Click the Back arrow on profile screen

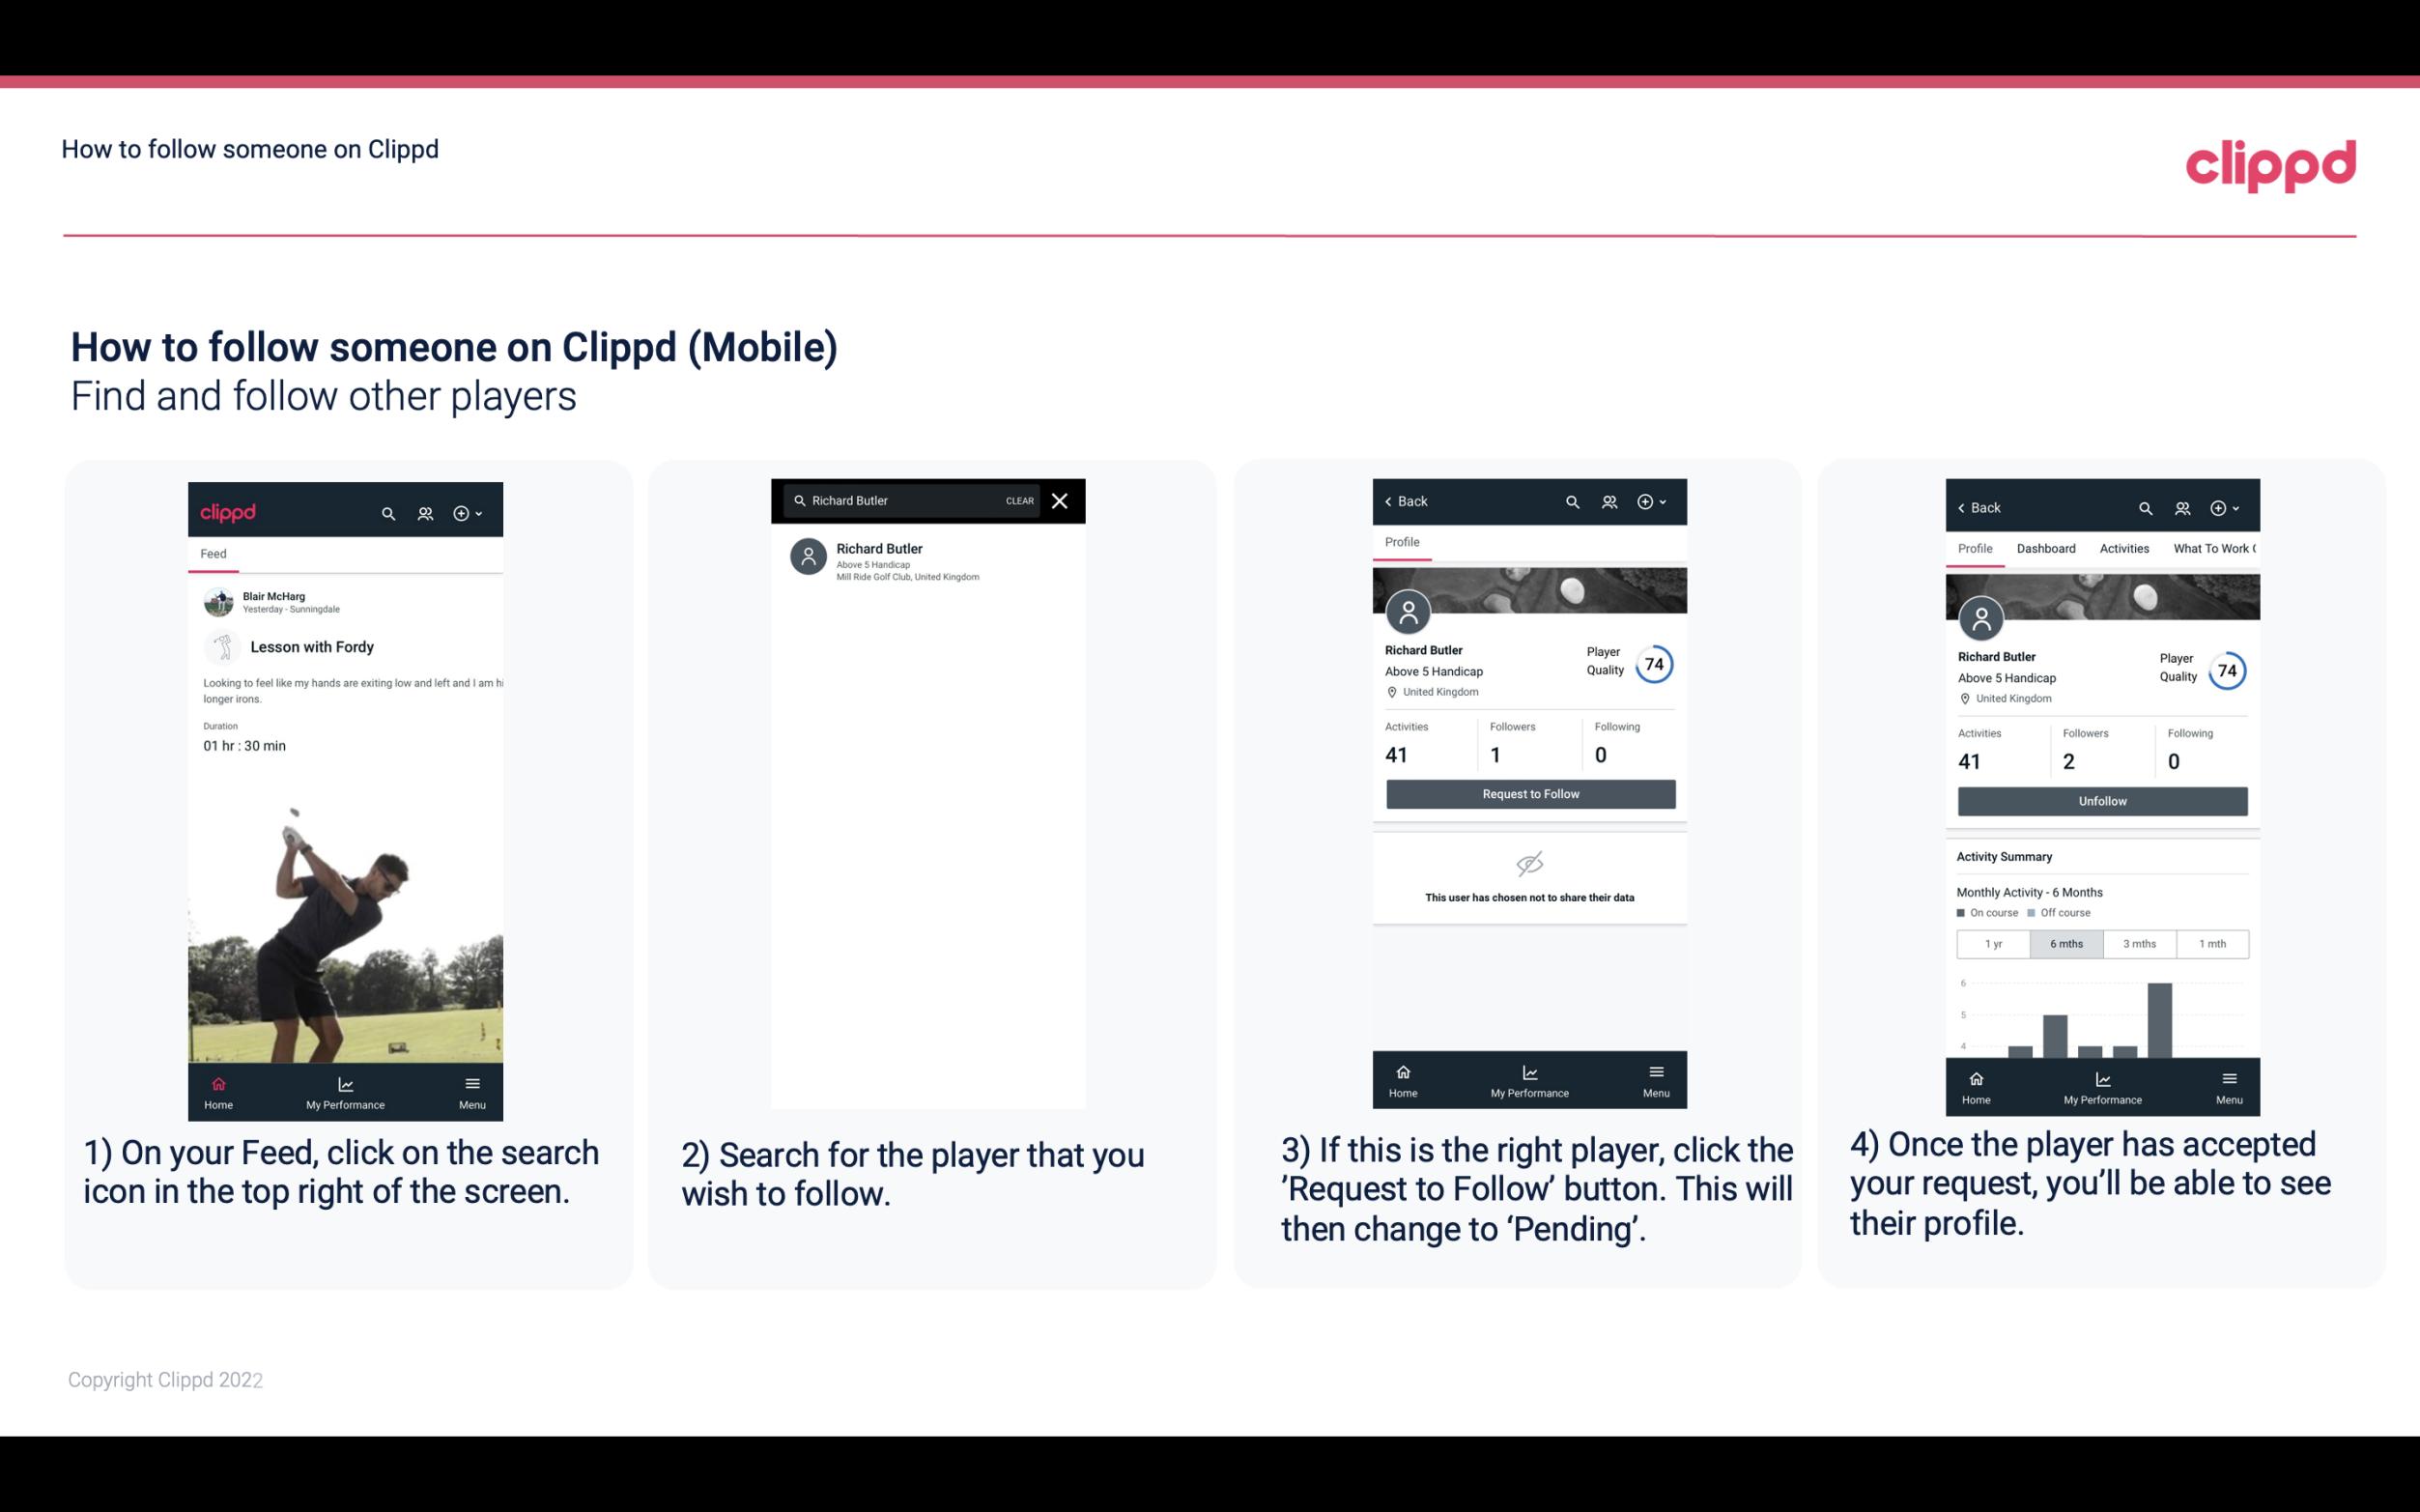tap(1395, 499)
